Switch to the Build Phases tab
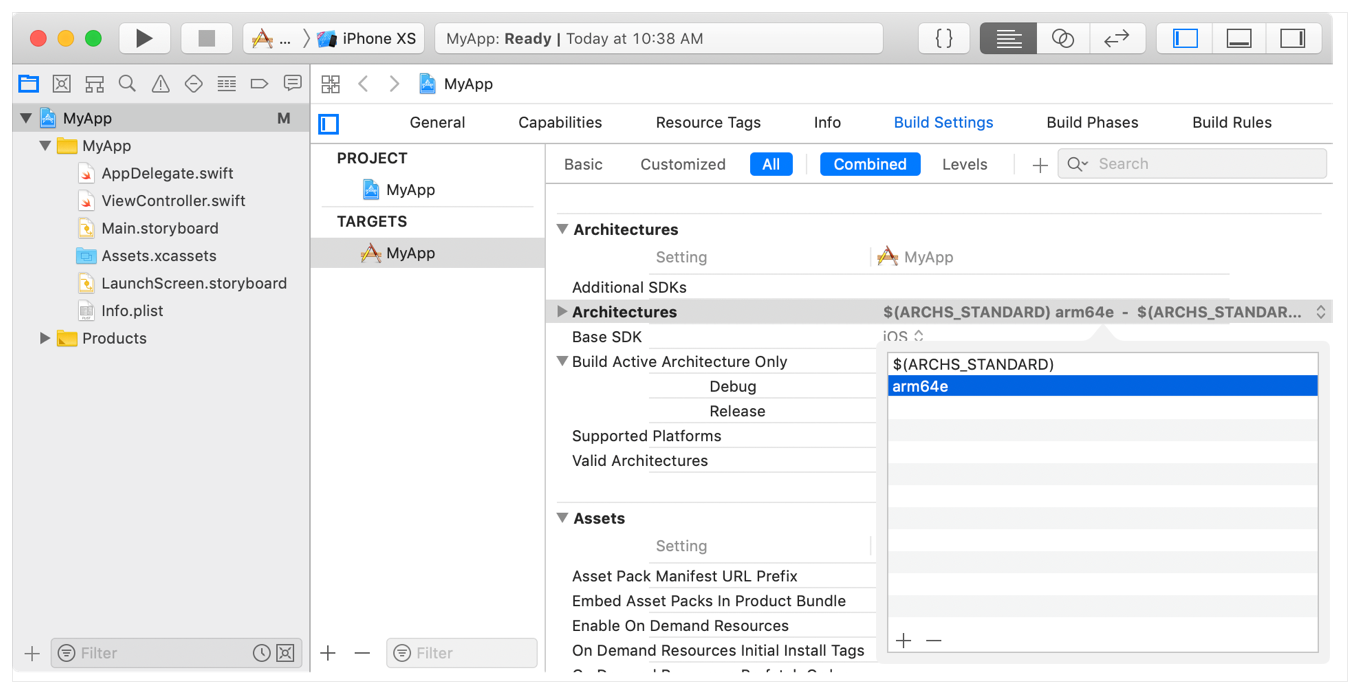The height and width of the screenshot is (694, 1360). click(1091, 122)
